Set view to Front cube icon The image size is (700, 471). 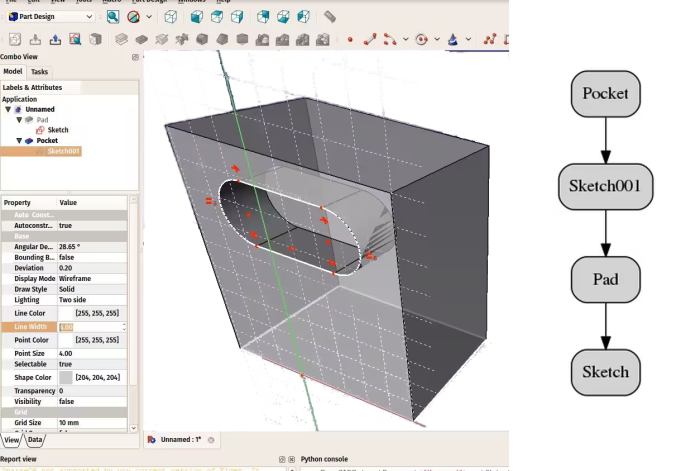point(196,17)
